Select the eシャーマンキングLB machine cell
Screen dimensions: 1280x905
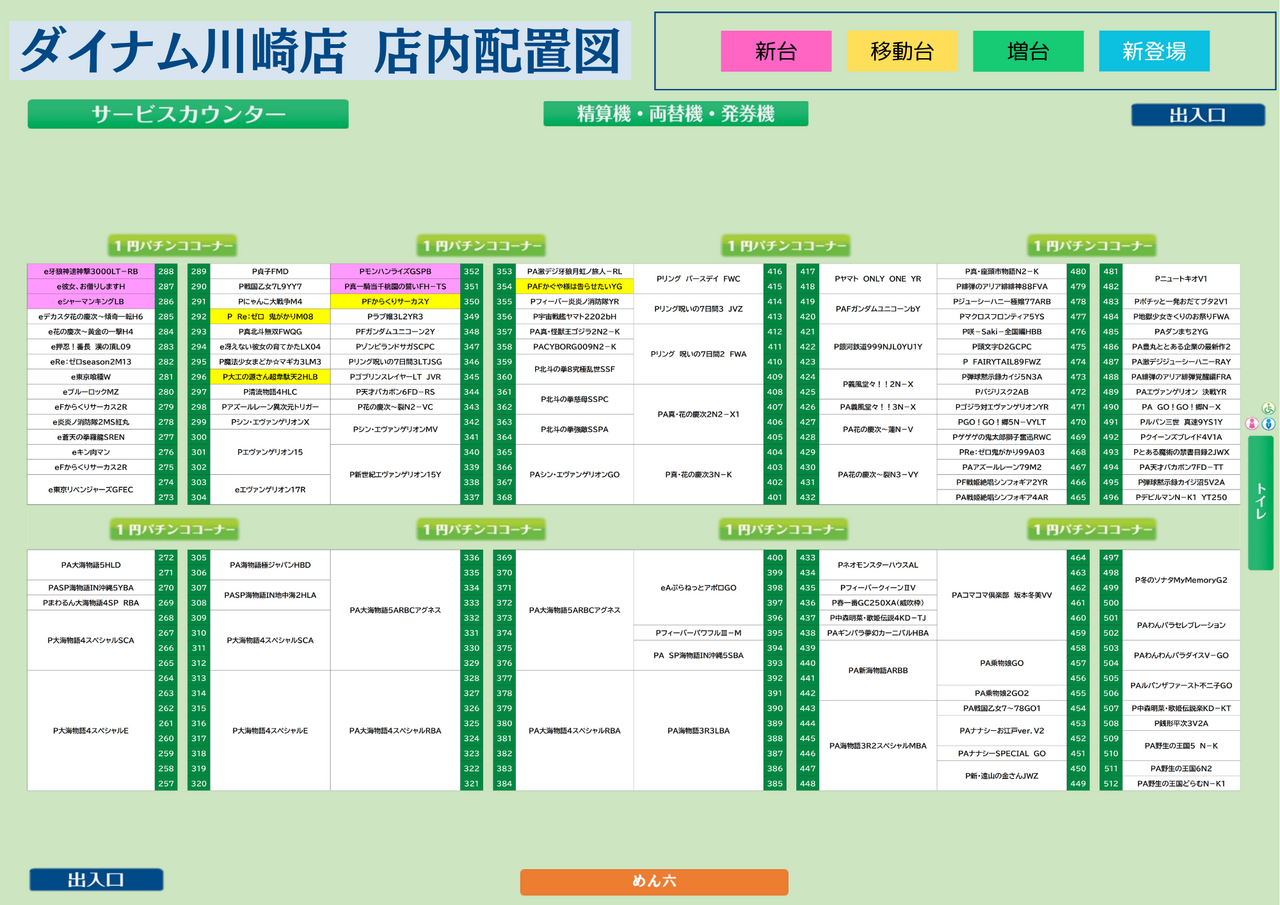[x=91, y=301]
